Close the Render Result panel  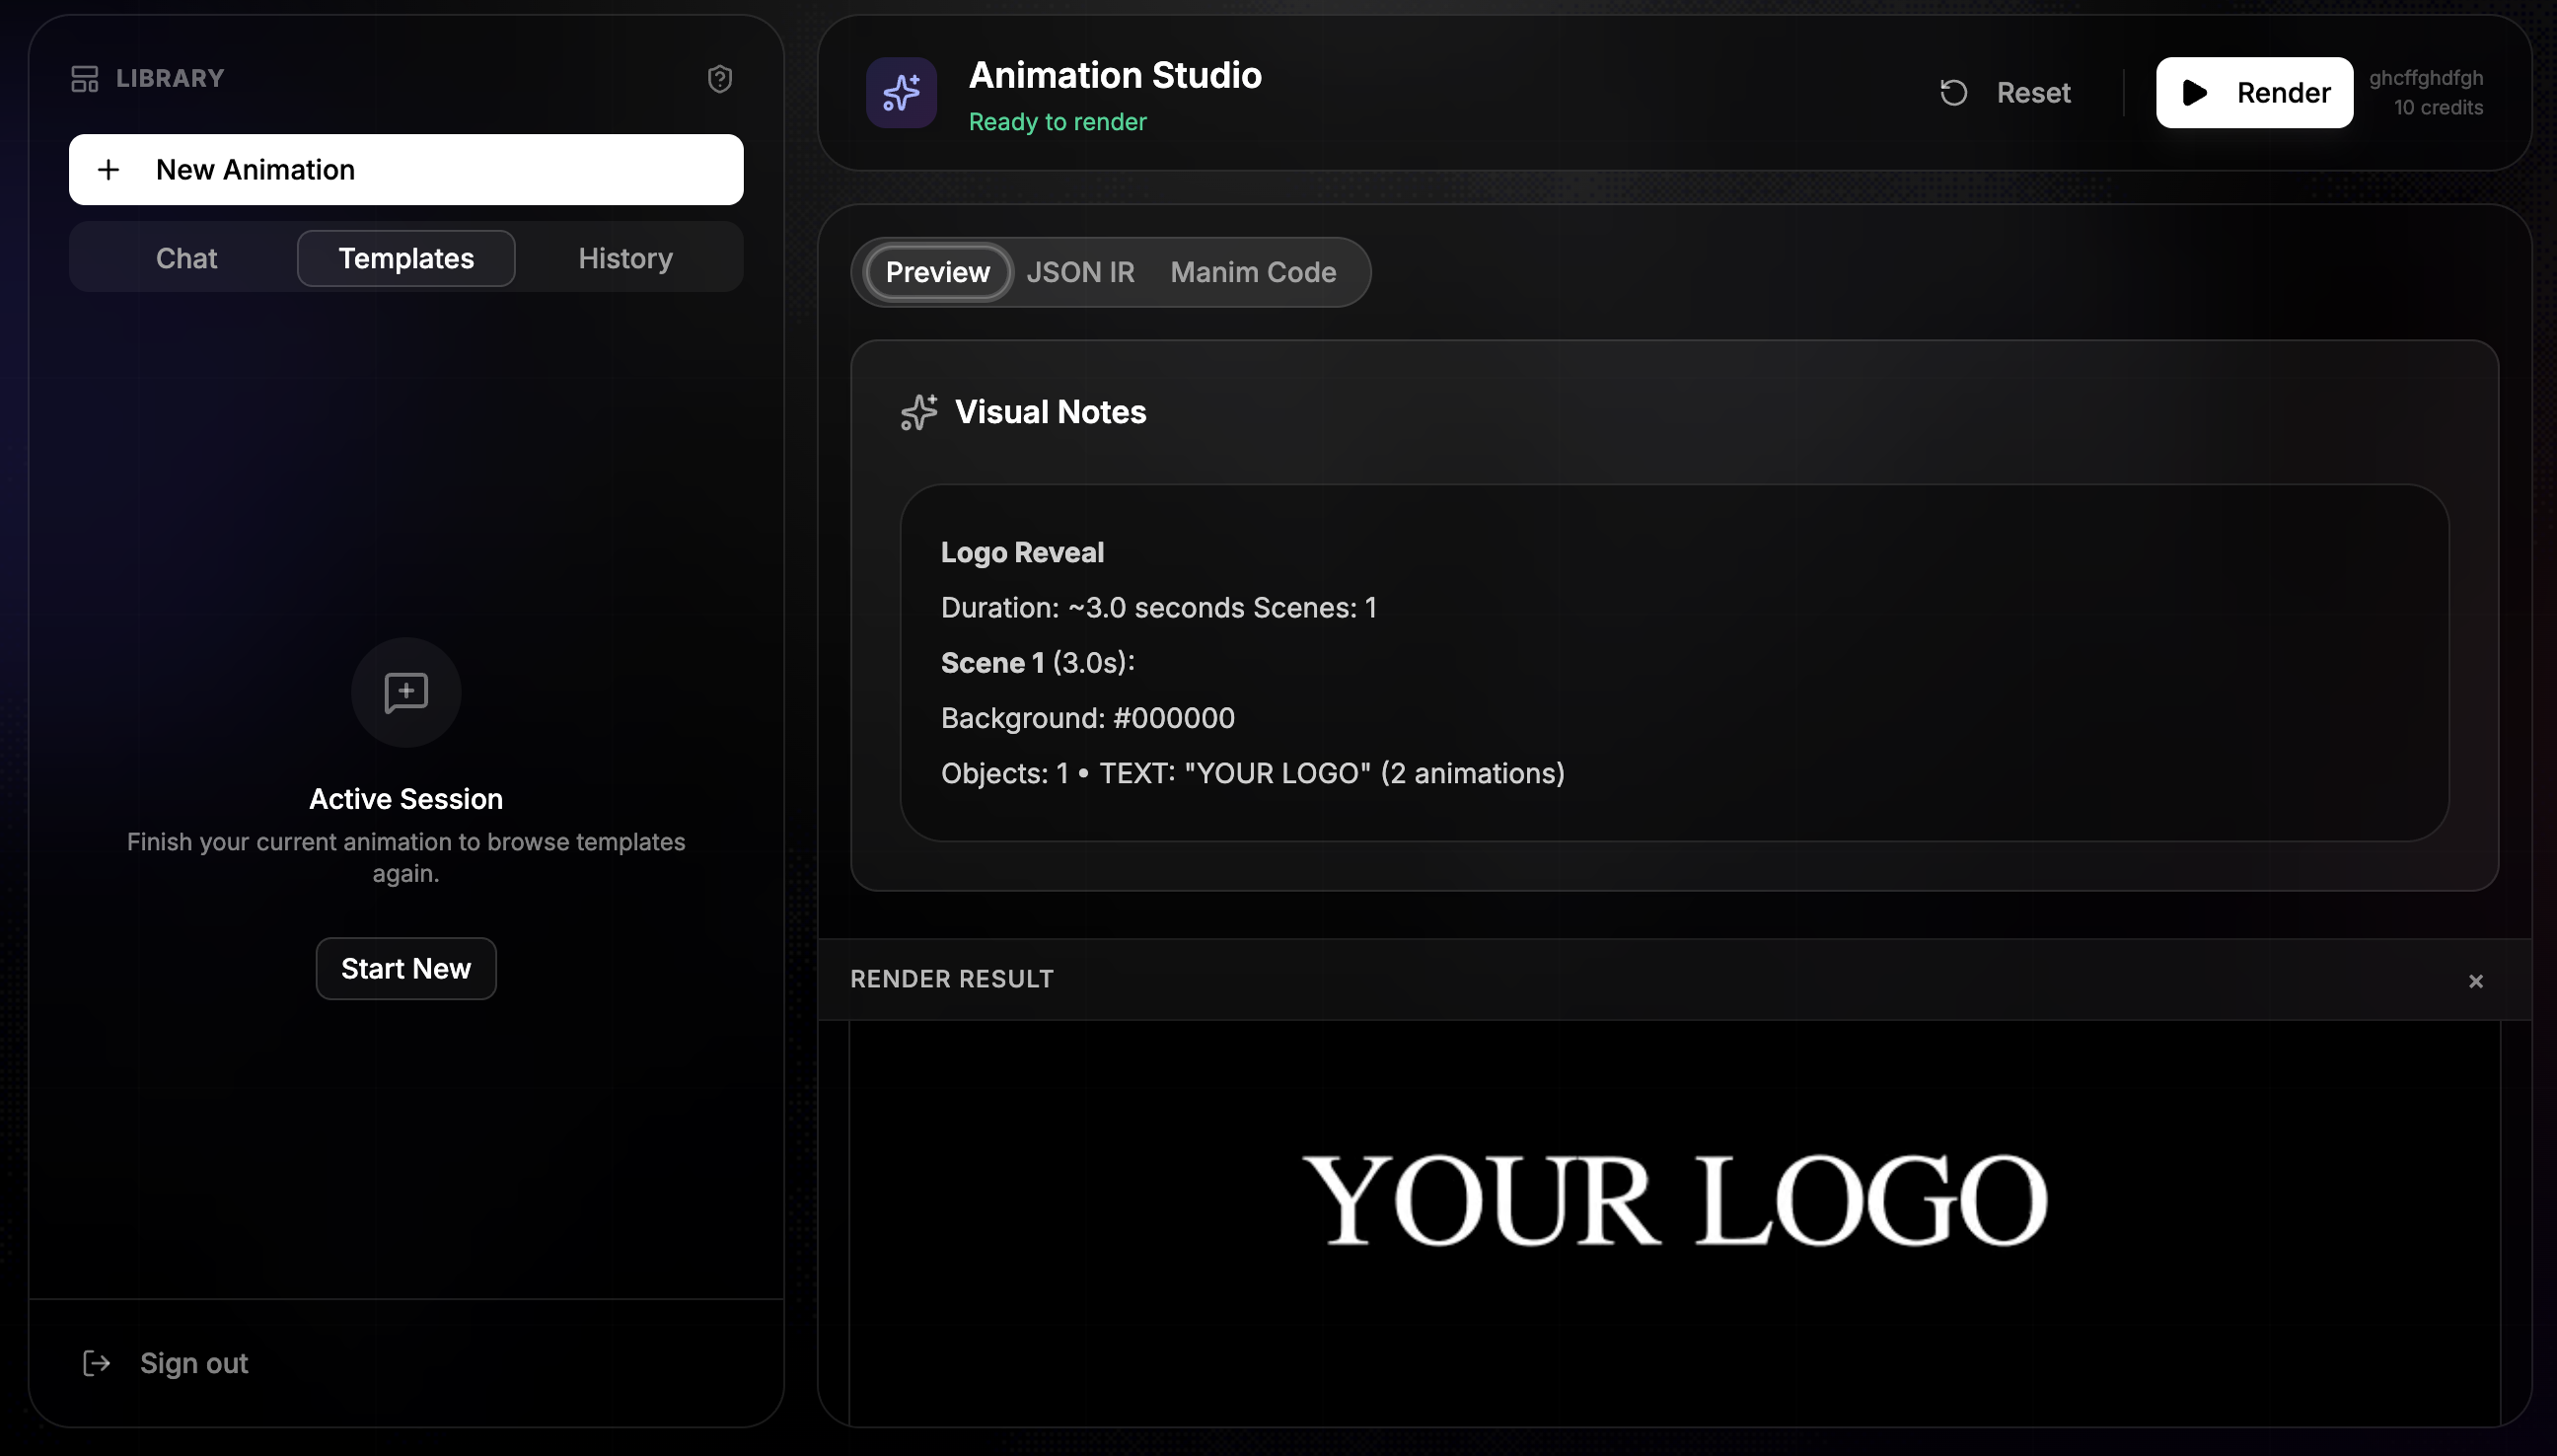(x=2475, y=981)
